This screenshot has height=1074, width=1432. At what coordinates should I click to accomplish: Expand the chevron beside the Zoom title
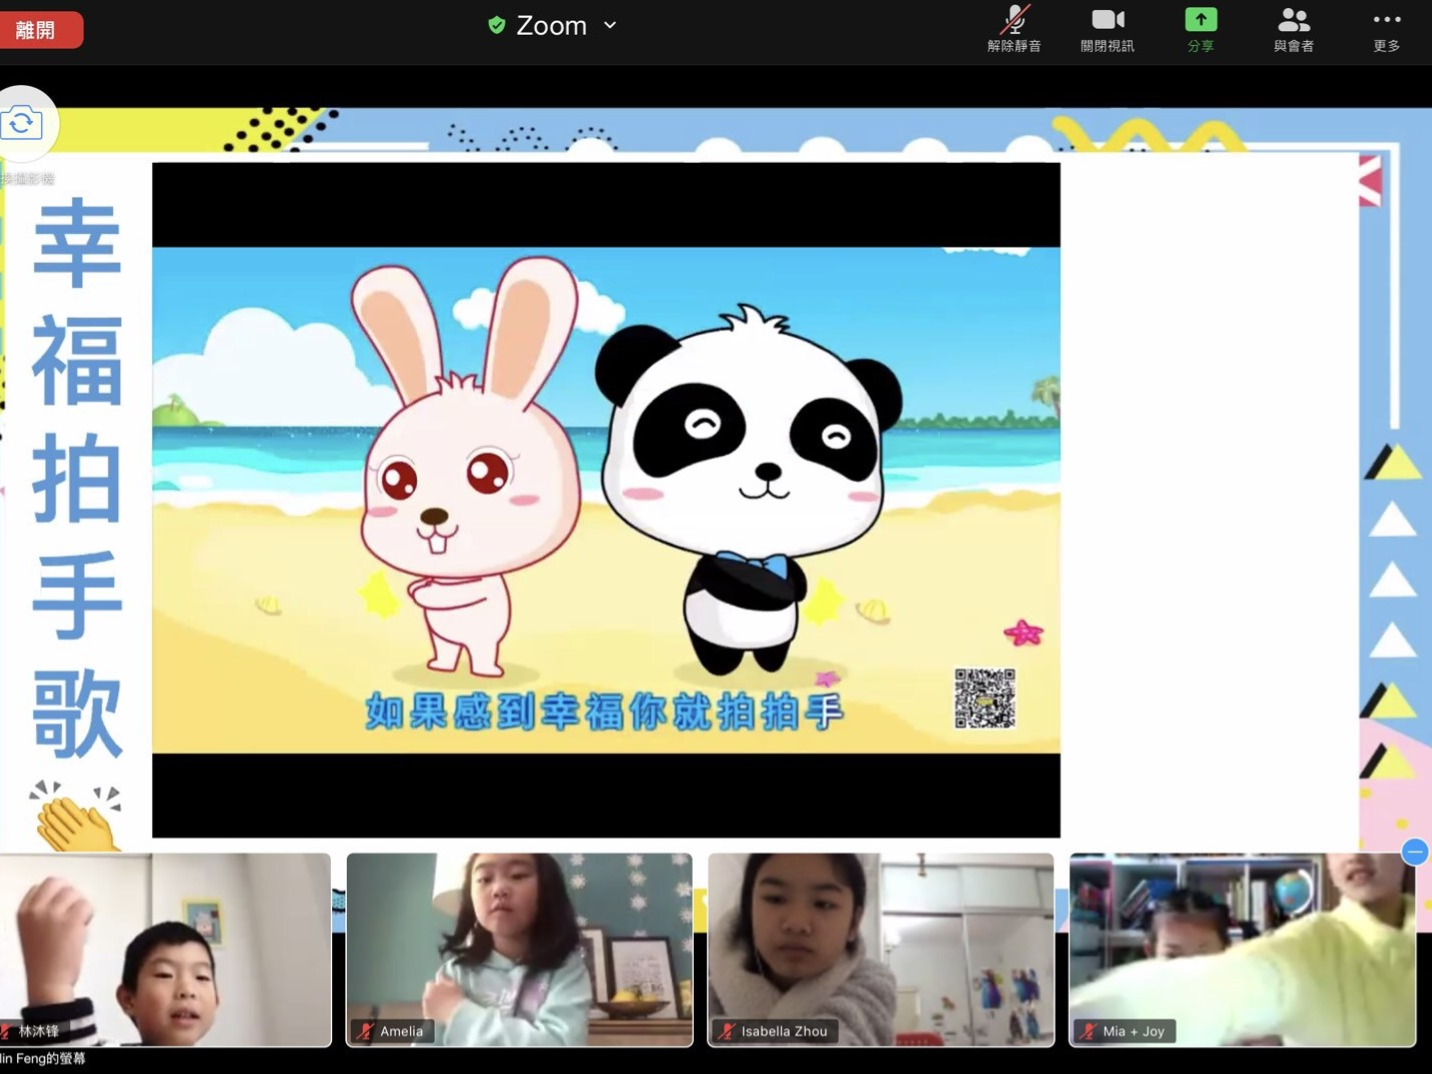(610, 26)
